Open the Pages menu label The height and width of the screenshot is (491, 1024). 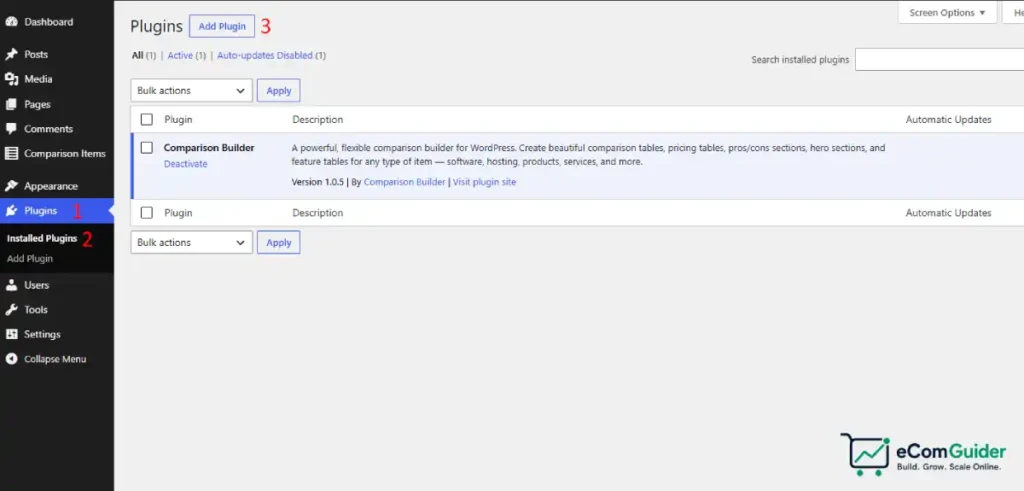(37, 104)
